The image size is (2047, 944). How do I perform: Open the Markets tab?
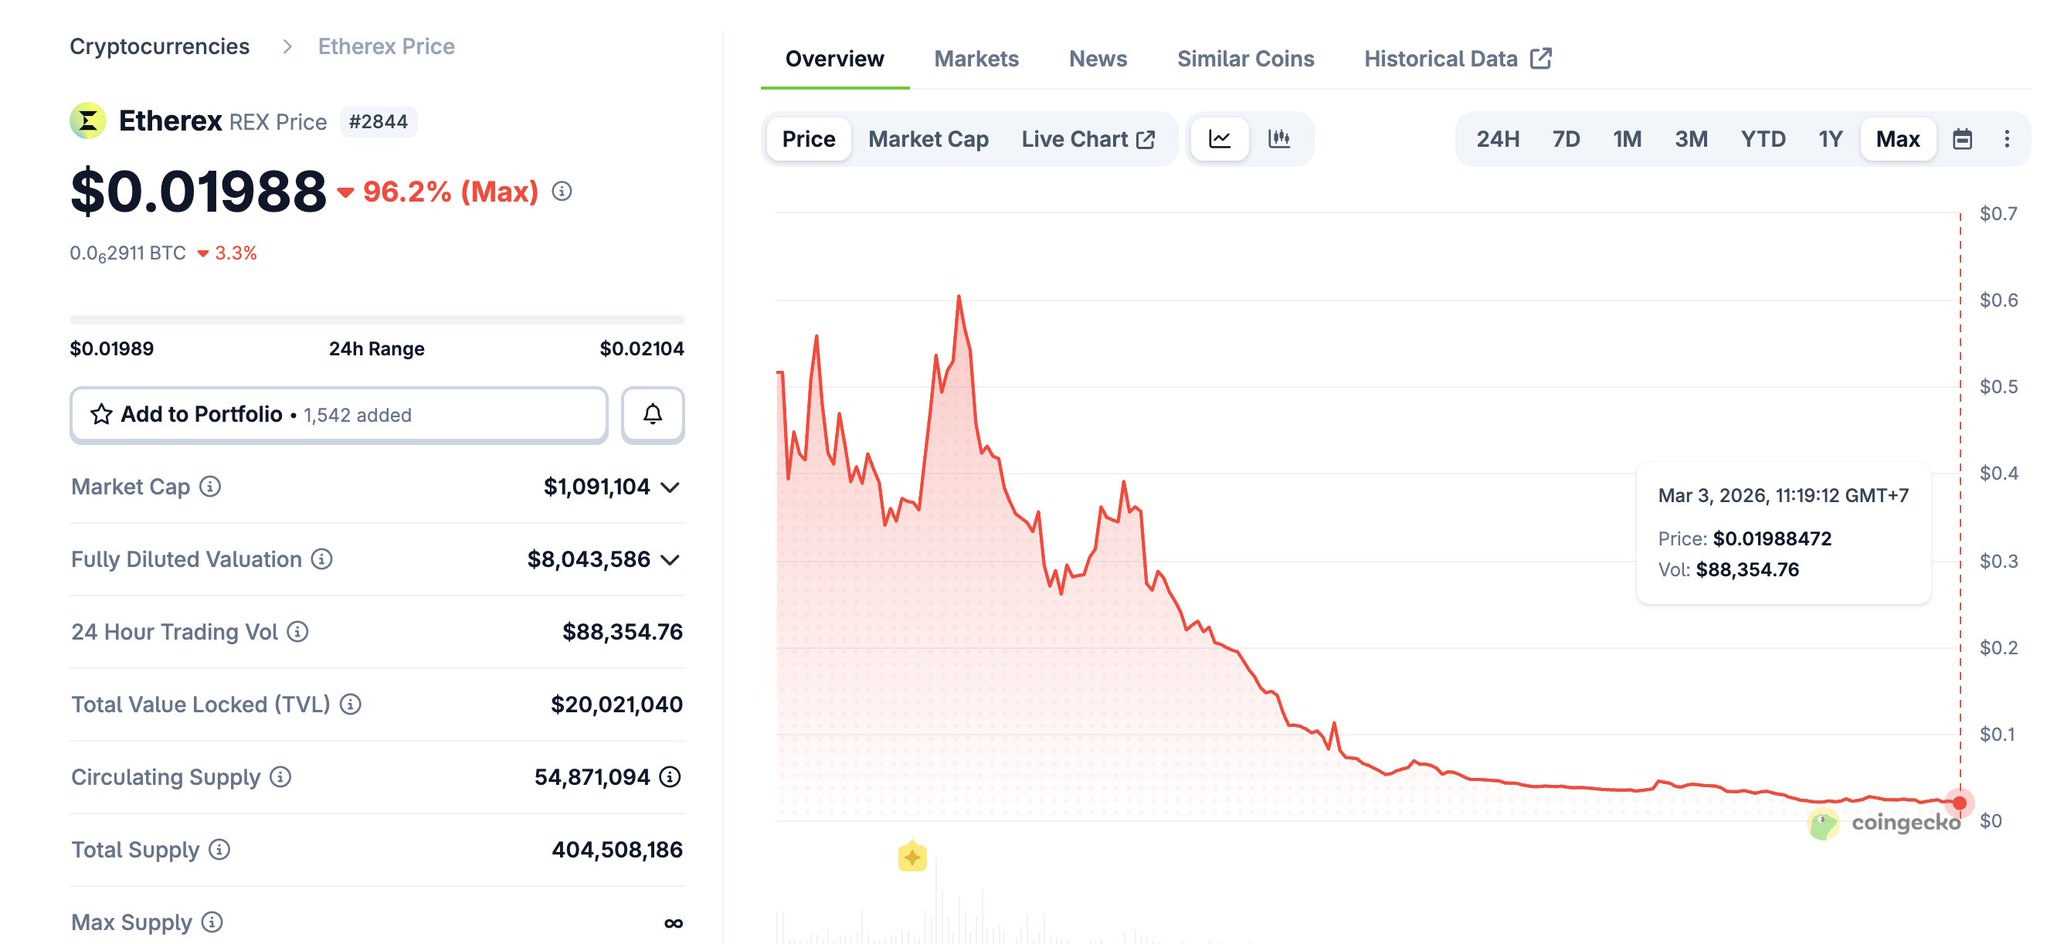click(976, 59)
